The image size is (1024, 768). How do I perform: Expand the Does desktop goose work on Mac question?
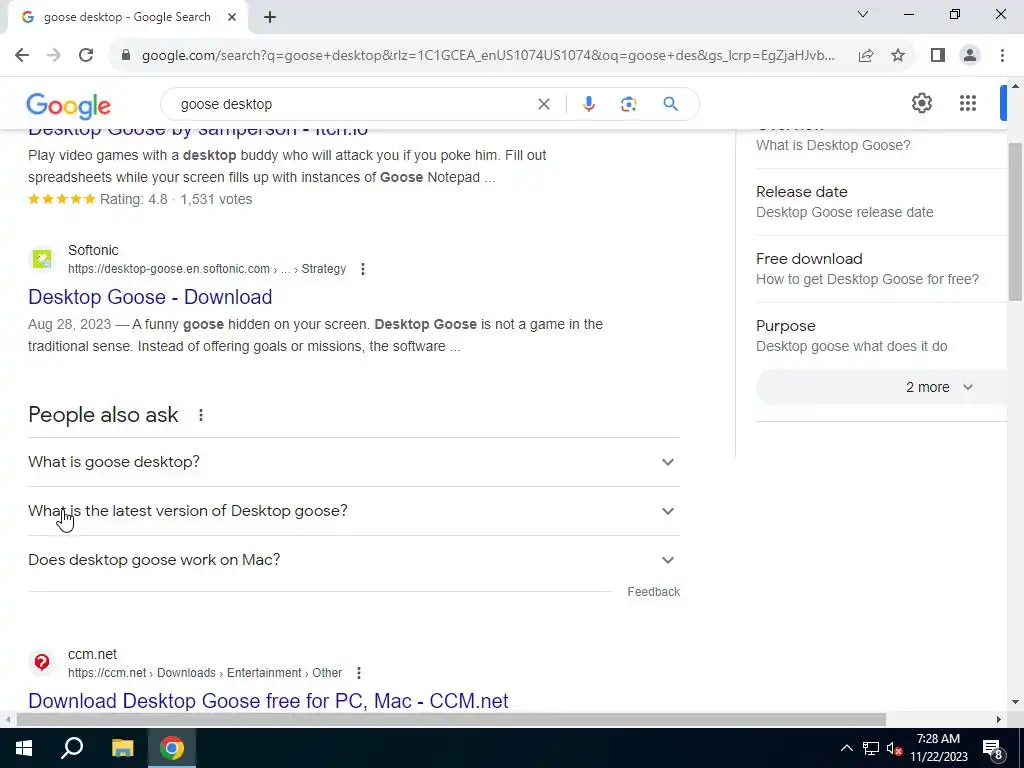[354, 560]
